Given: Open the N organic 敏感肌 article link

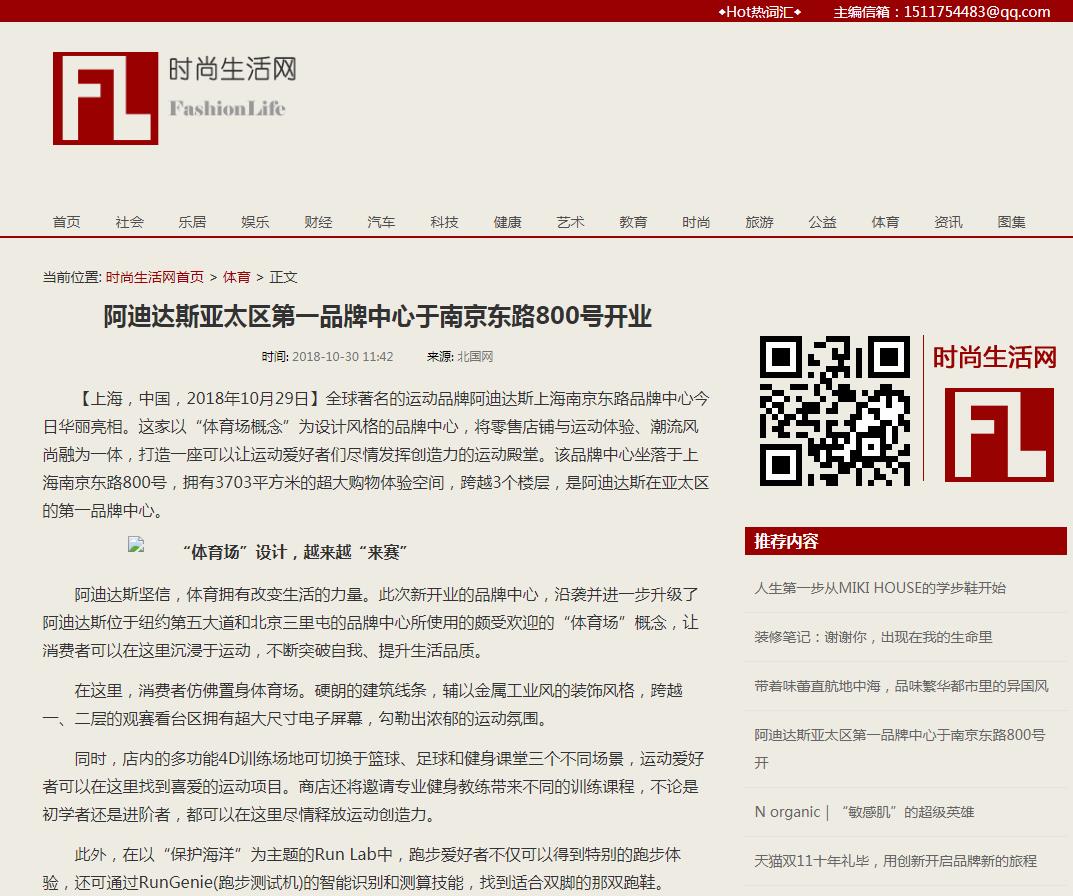Looking at the screenshot, I should (864, 812).
